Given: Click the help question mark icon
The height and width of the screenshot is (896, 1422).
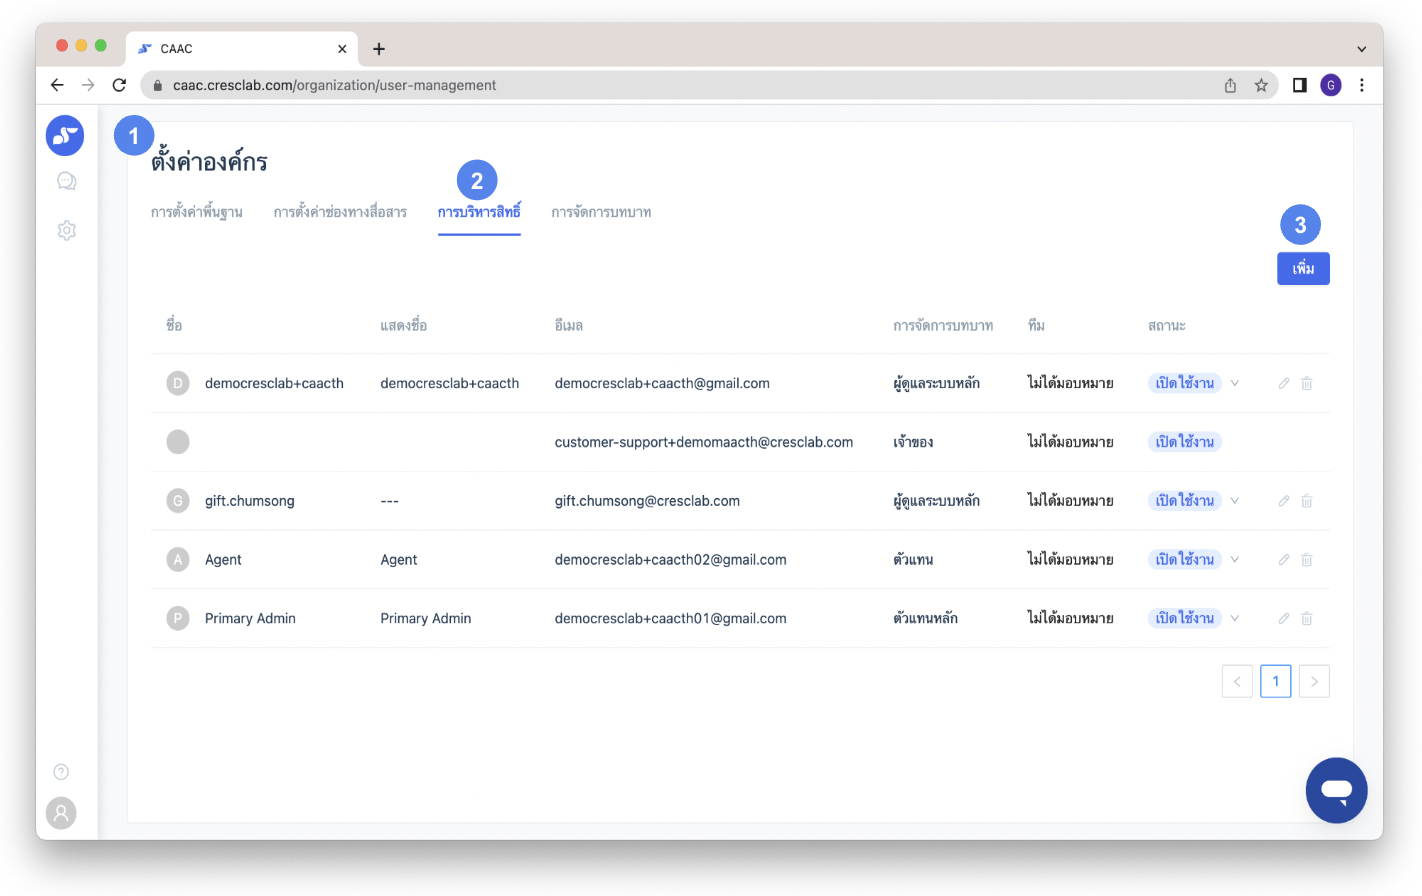Looking at the screenshot, I should tap(61, 772).
